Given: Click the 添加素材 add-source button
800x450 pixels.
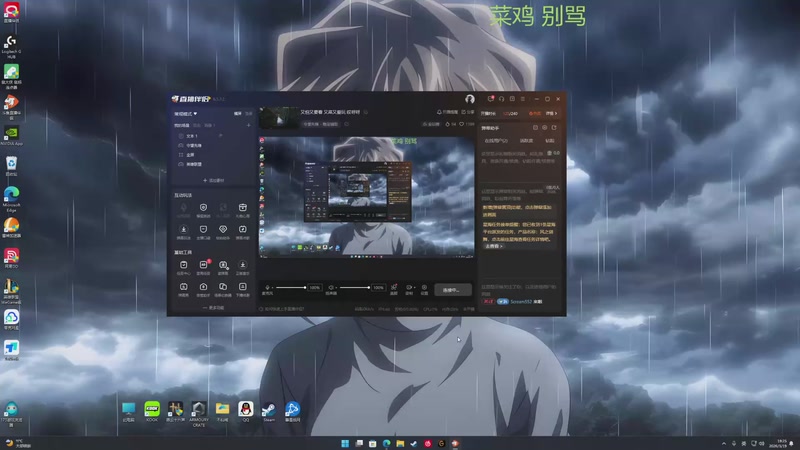Looking at the screenshot, I should pyautogui.click(x=213, y=180).
